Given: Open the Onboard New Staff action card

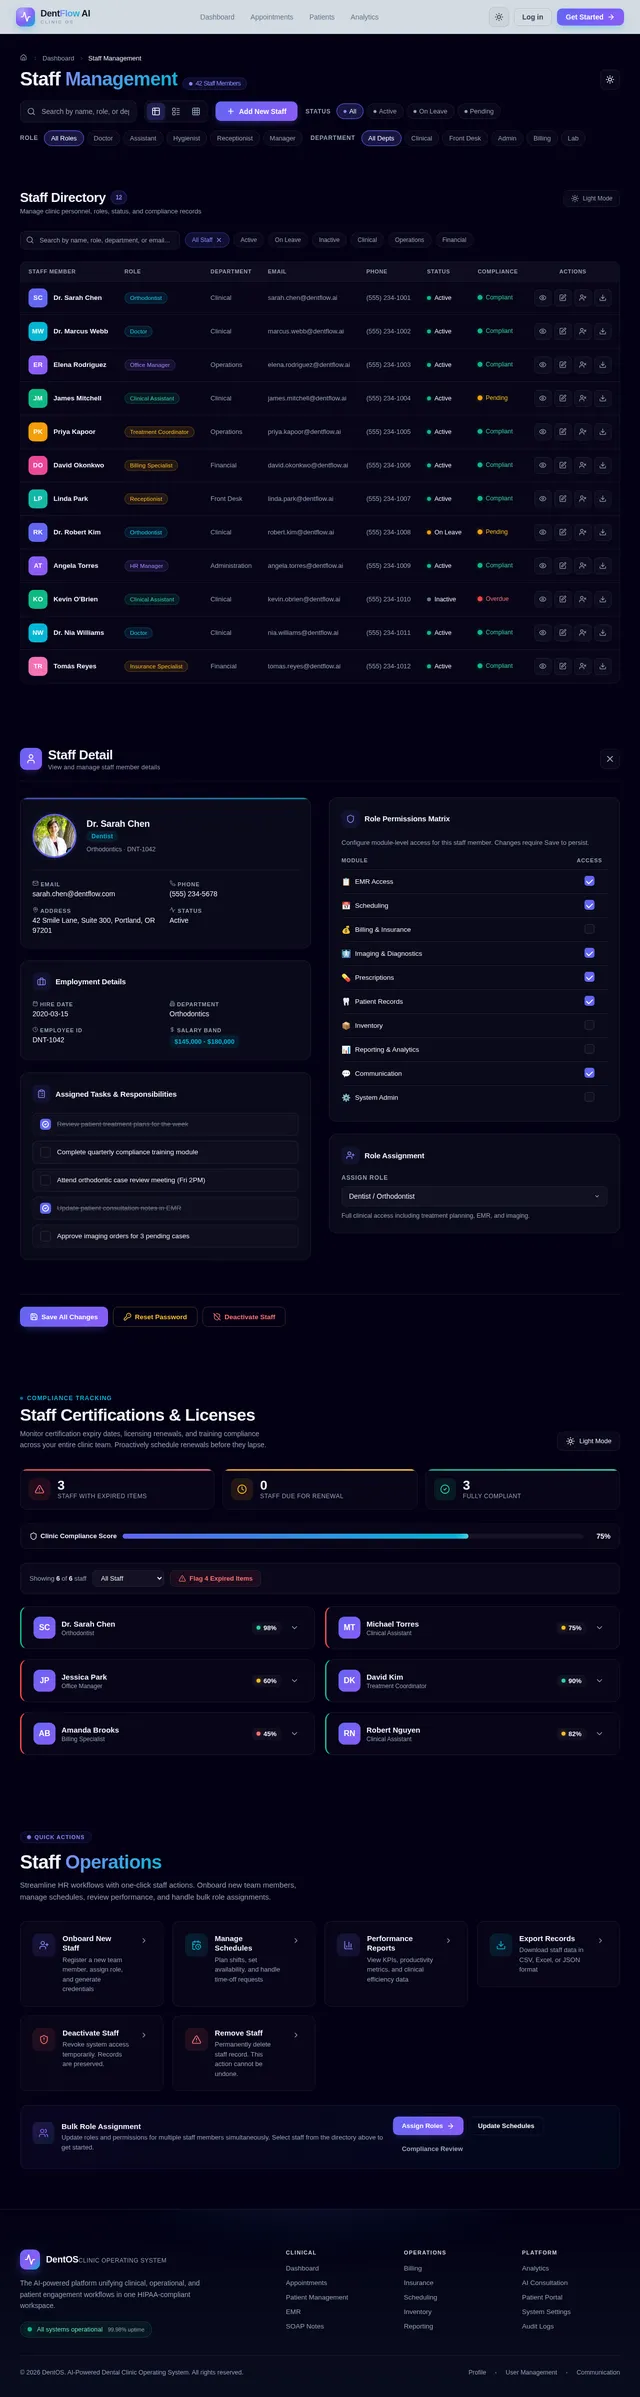Looking at the screenshot, I should tap(92, 1963).
